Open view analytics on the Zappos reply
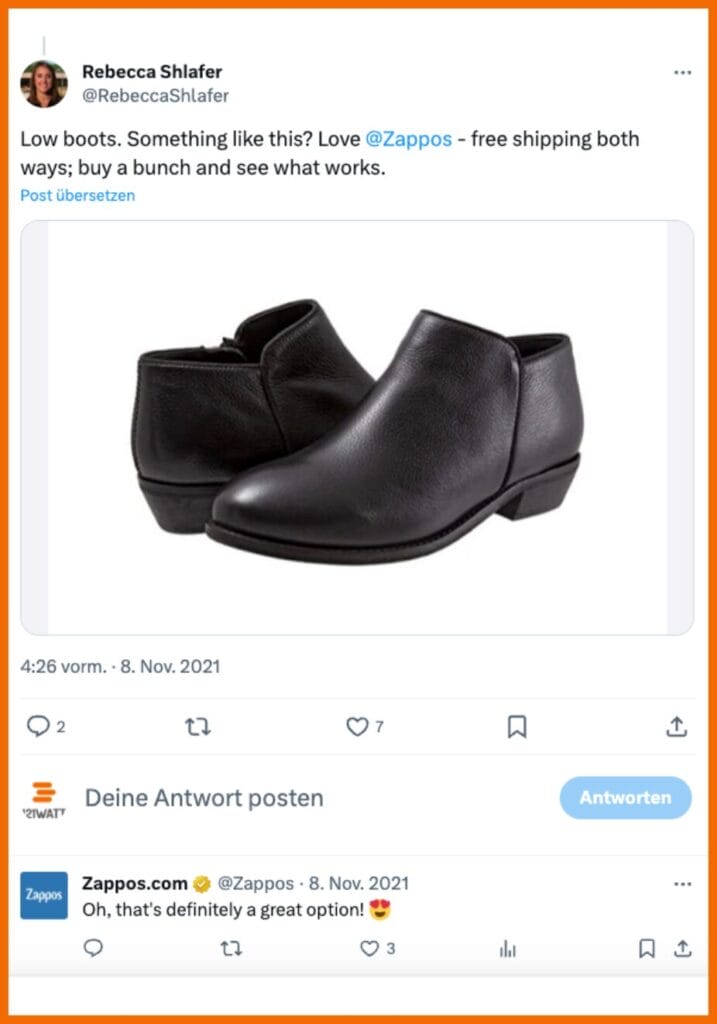717x1024 pixels. (x=507, y=948)
